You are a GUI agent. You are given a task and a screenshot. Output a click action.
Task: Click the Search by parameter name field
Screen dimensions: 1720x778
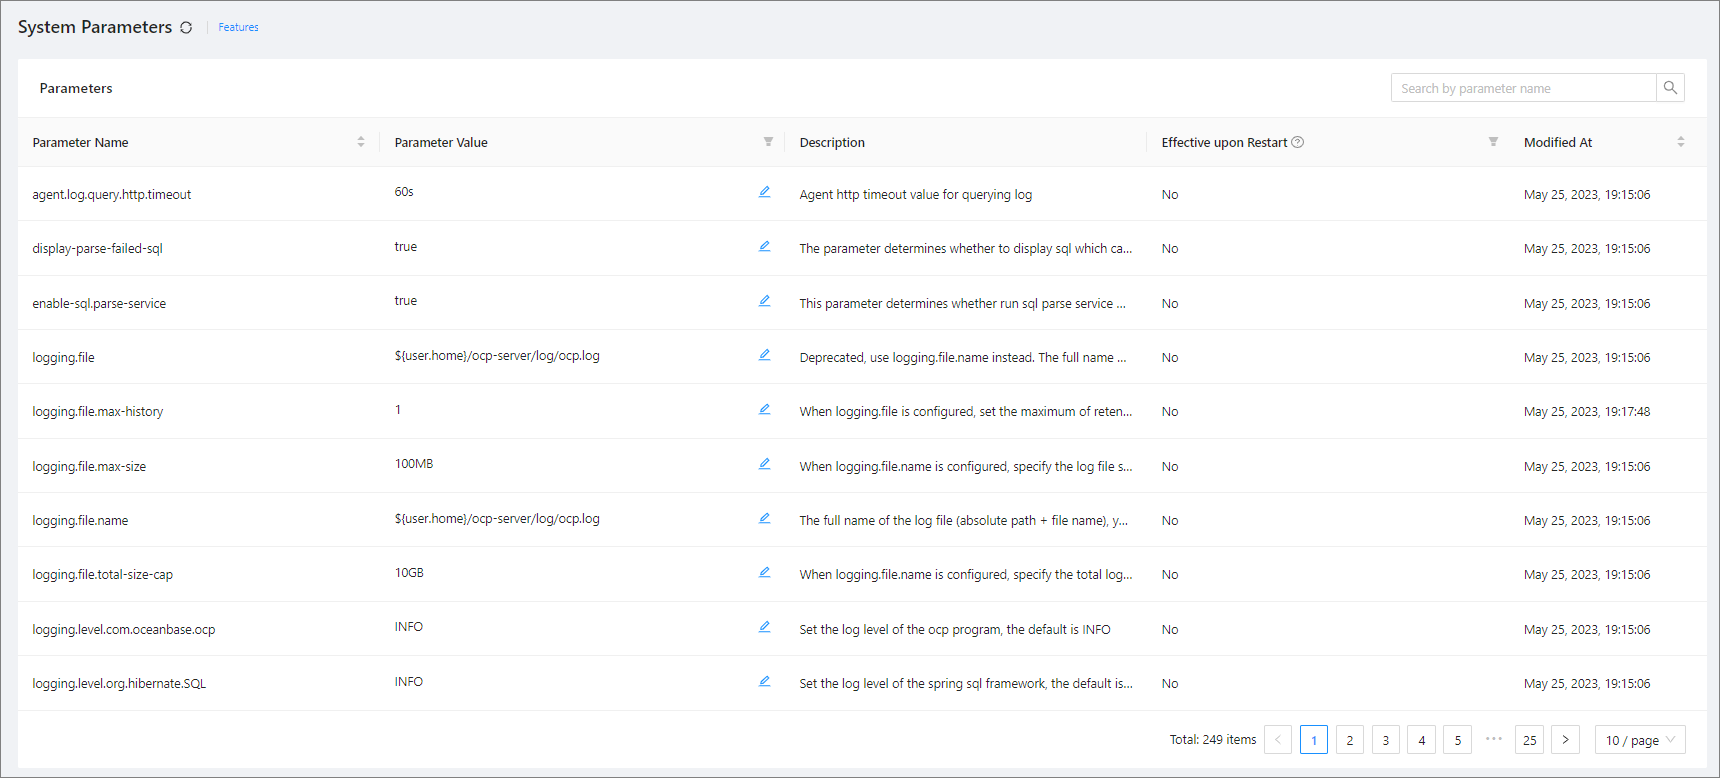click(1523, 88)
